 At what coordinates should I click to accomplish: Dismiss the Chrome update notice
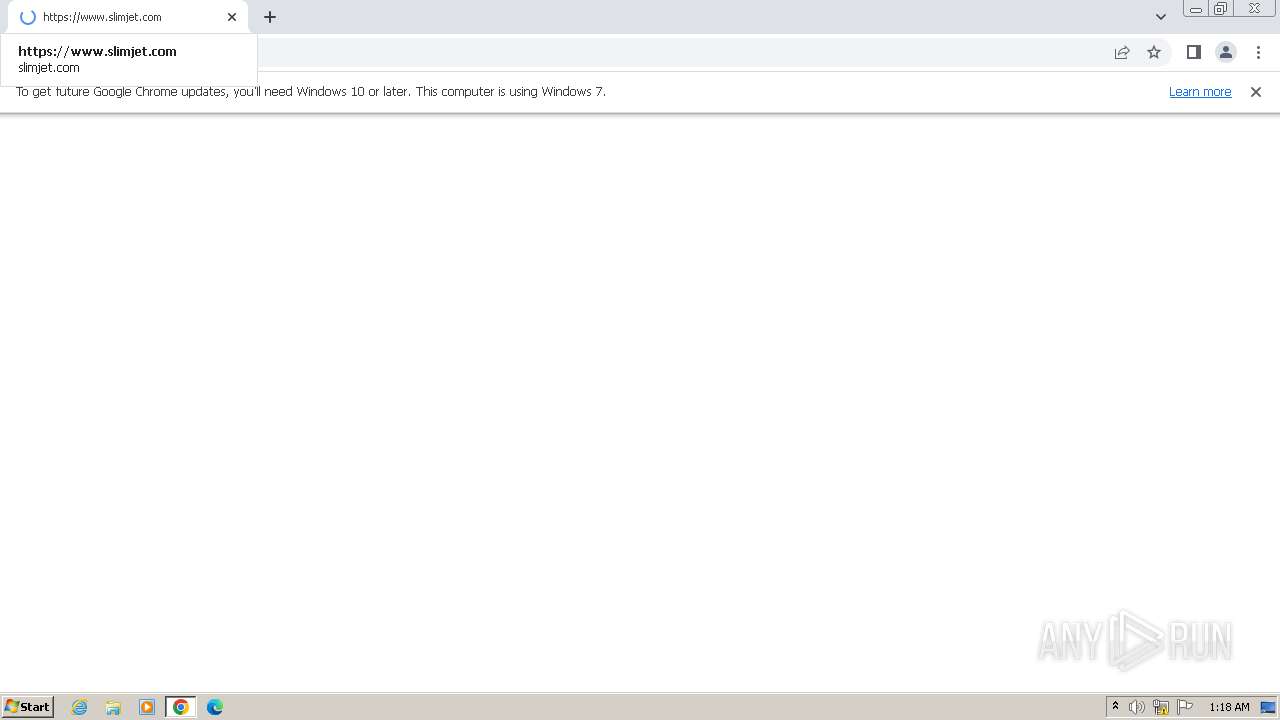pyautogui.click(x=1256, y=92)
